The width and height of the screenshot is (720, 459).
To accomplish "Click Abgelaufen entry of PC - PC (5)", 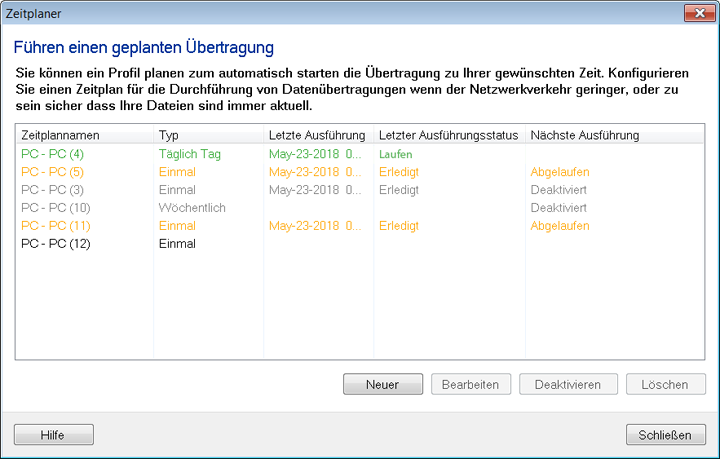I will 560,172.
